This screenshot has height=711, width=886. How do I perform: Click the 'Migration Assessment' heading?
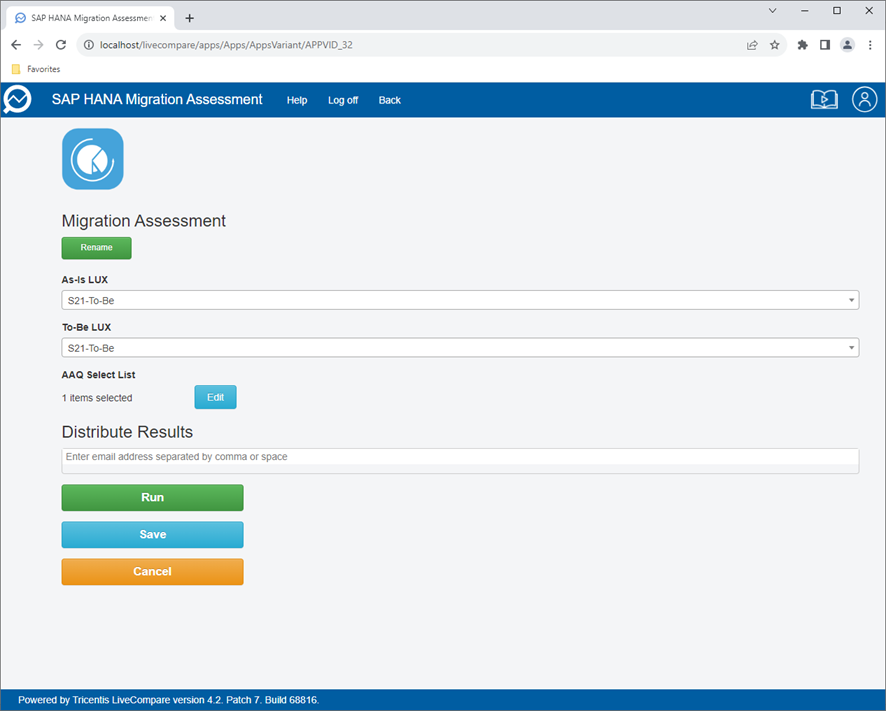click(x=144, y=220)
